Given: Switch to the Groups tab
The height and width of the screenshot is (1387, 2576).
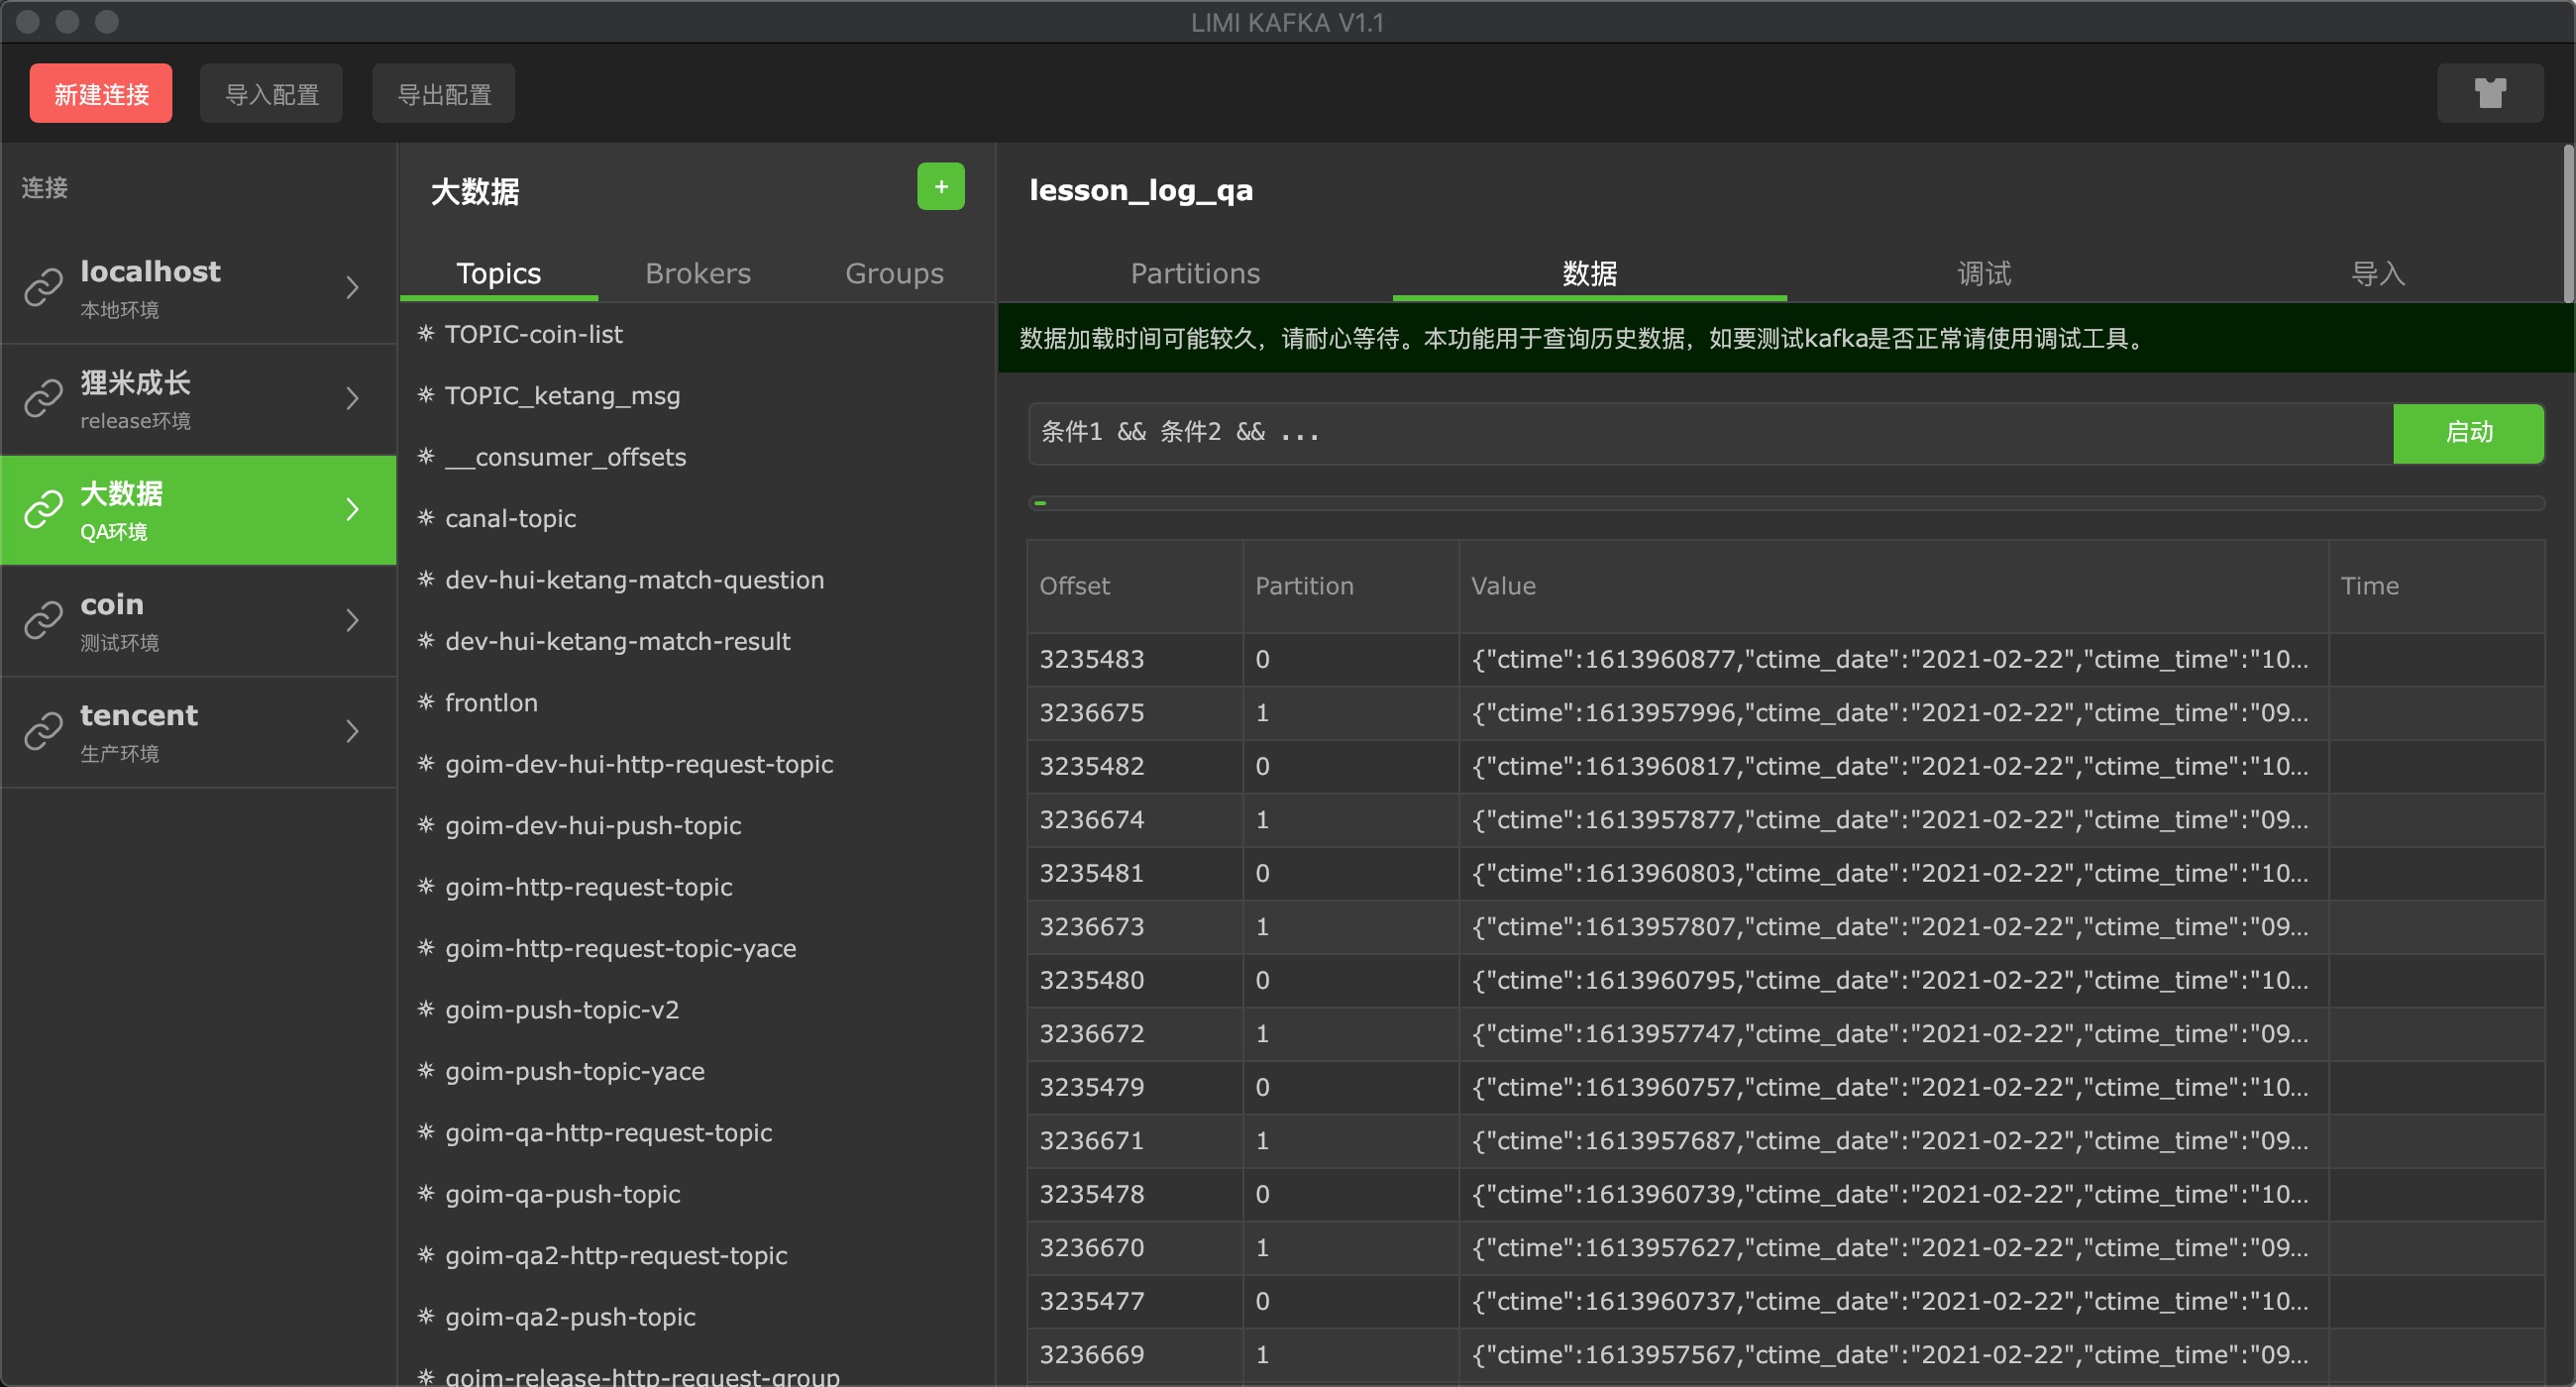Looking at the screenshot, I should click(895, 274).
